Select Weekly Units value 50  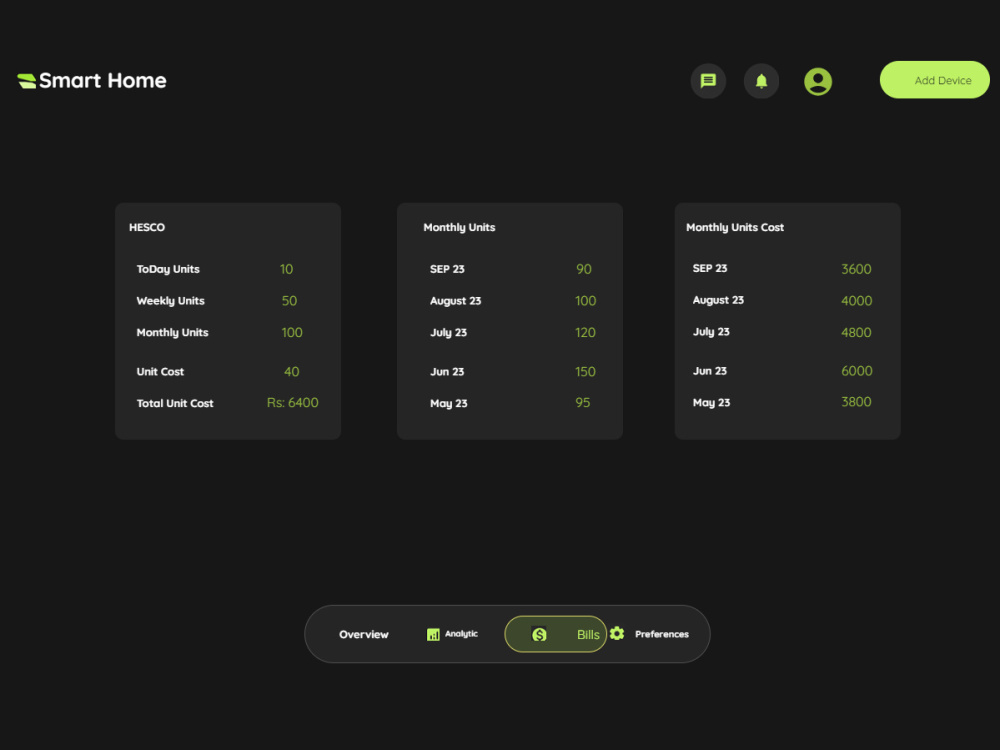click(x=290, y=300)
